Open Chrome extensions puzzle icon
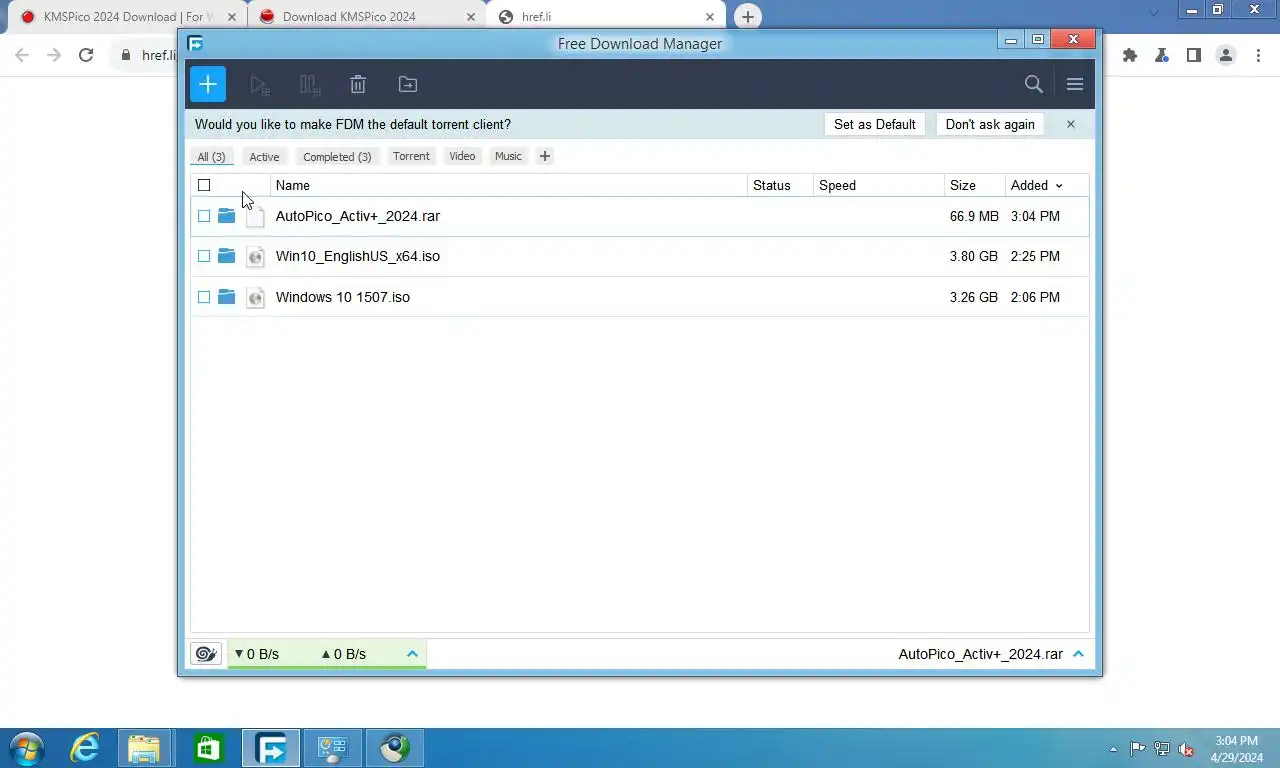 (x=1130, y=55)
